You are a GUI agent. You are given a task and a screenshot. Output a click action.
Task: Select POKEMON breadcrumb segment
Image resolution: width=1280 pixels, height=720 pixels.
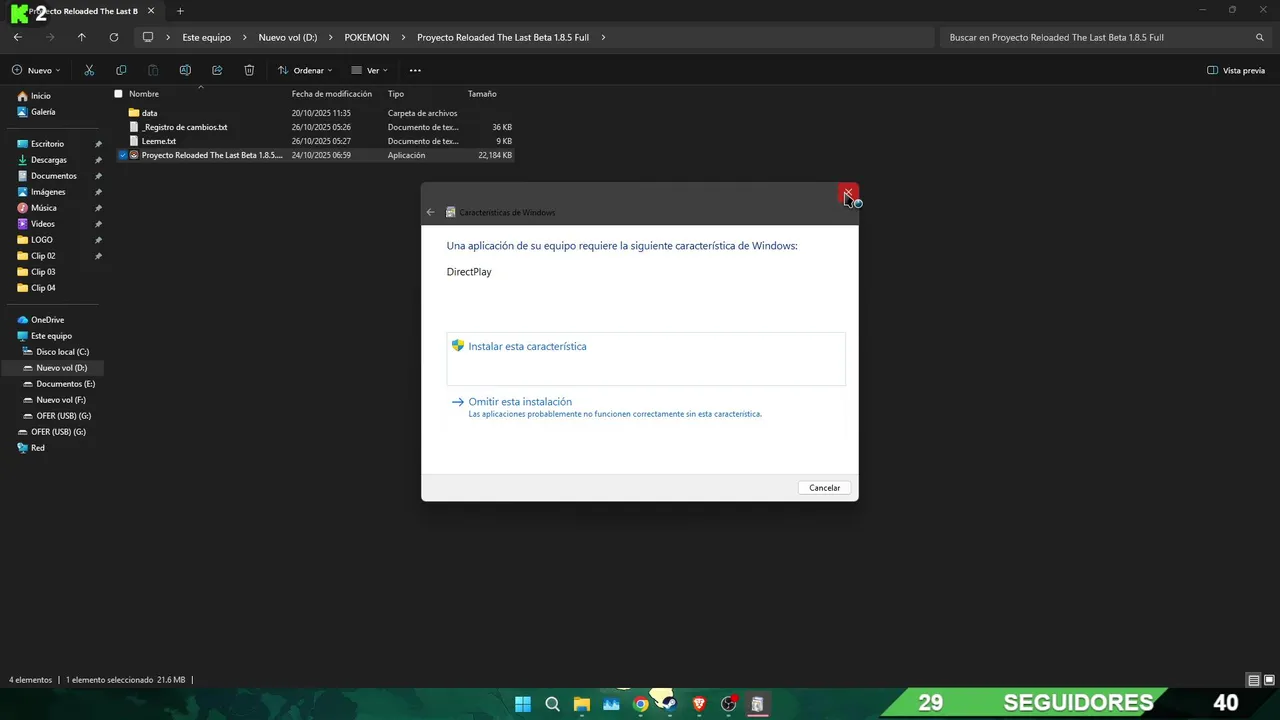click(x=367, y=37)
